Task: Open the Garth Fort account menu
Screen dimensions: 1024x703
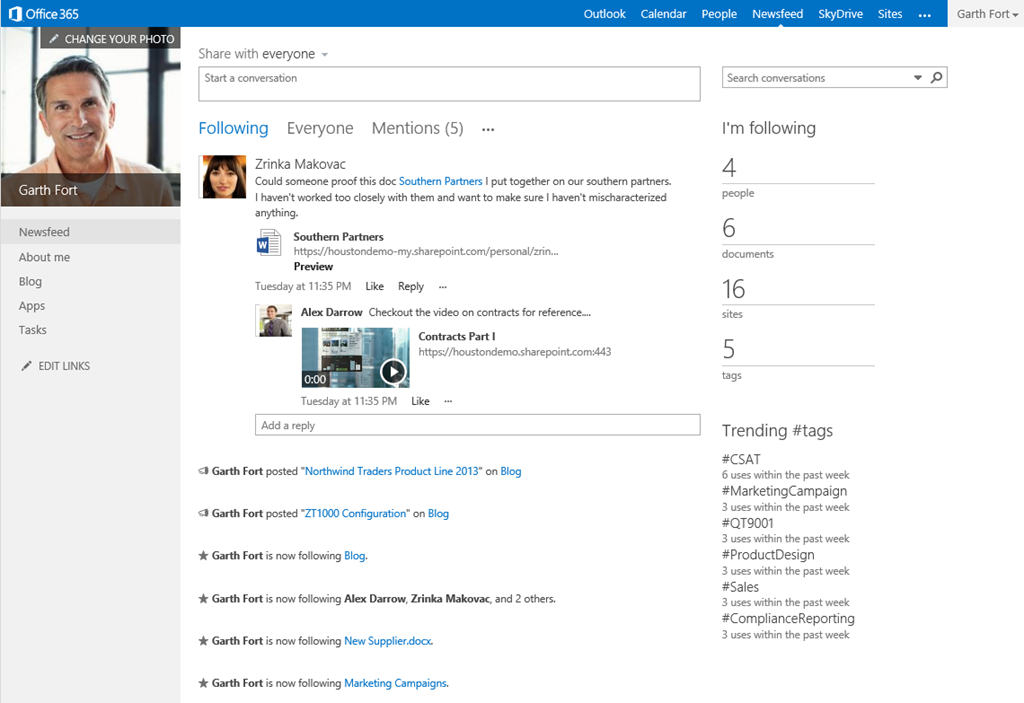Action: [x=987, y=14]
